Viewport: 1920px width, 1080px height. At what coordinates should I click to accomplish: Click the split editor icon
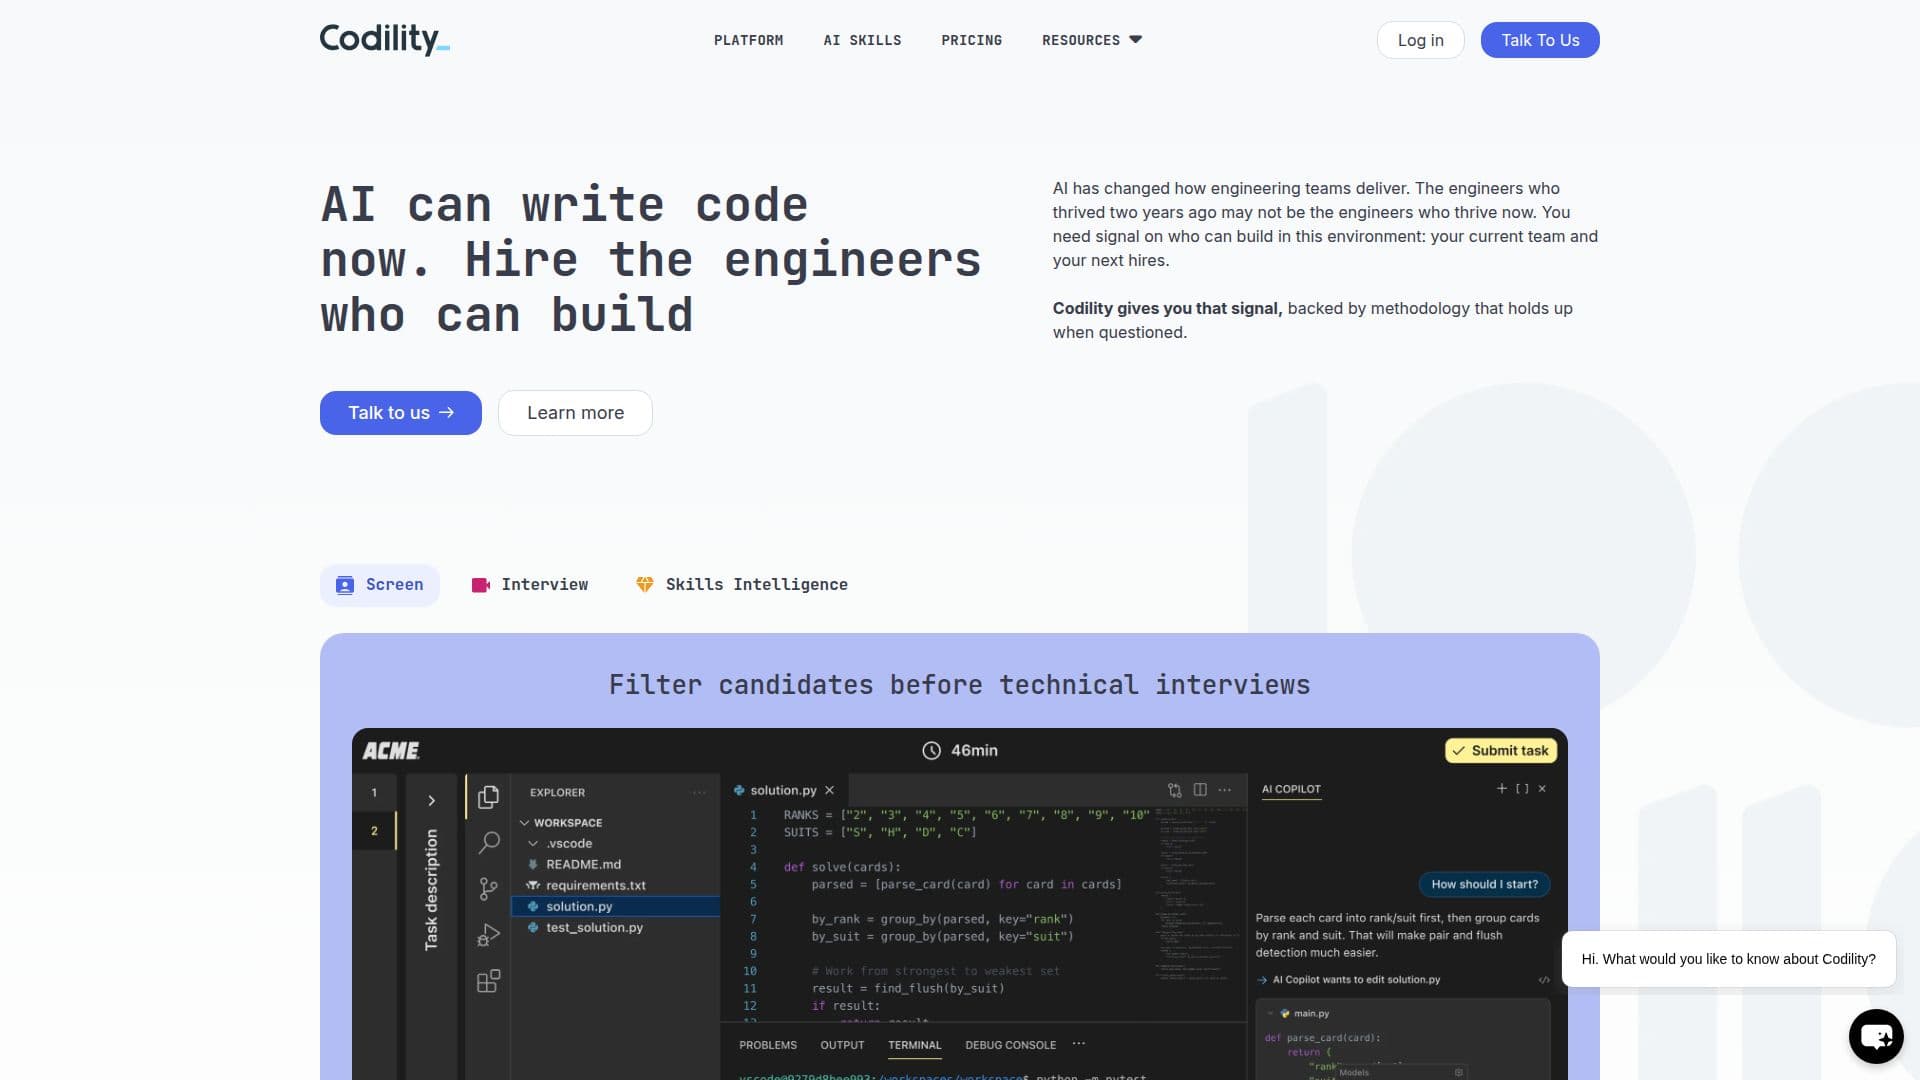pyautogui.click(x=1200, y=790)
